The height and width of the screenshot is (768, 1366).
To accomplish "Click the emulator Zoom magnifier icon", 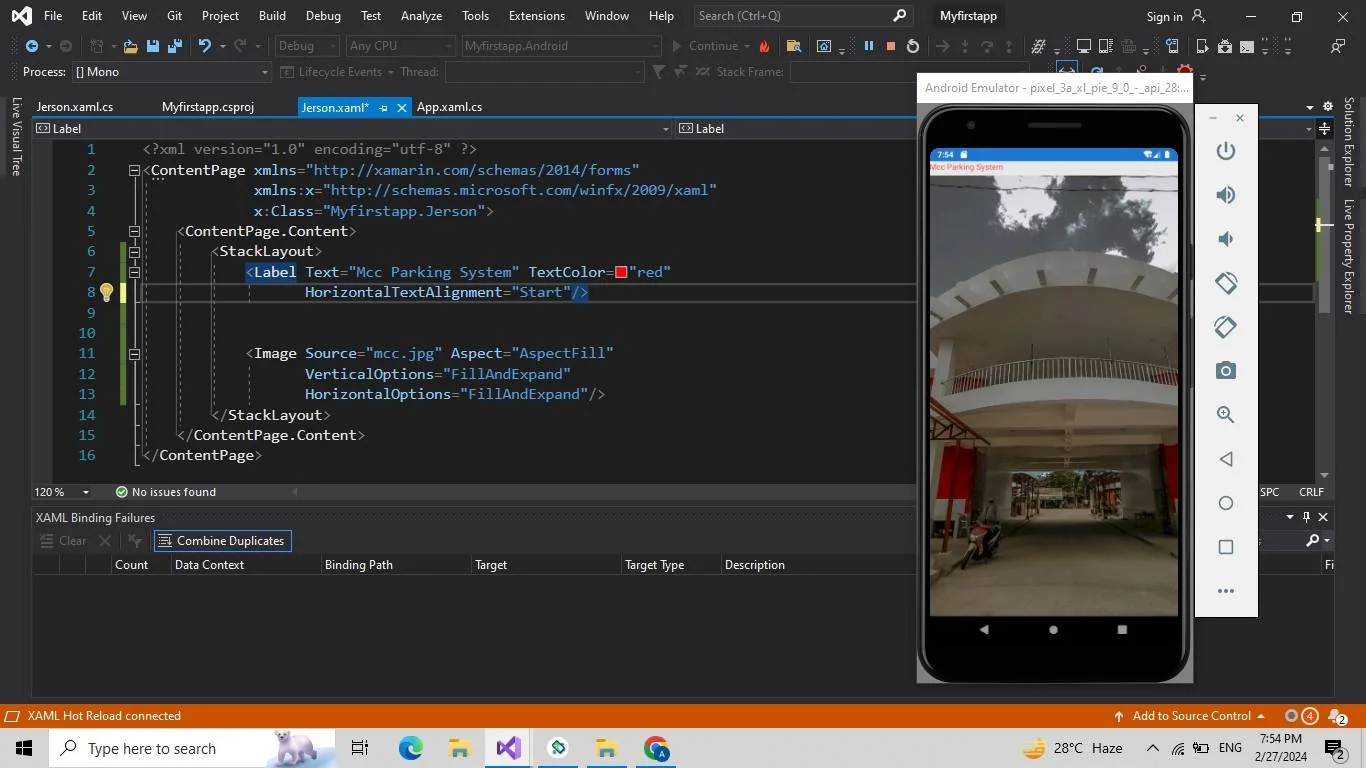I will click(x=1226, y=415).
